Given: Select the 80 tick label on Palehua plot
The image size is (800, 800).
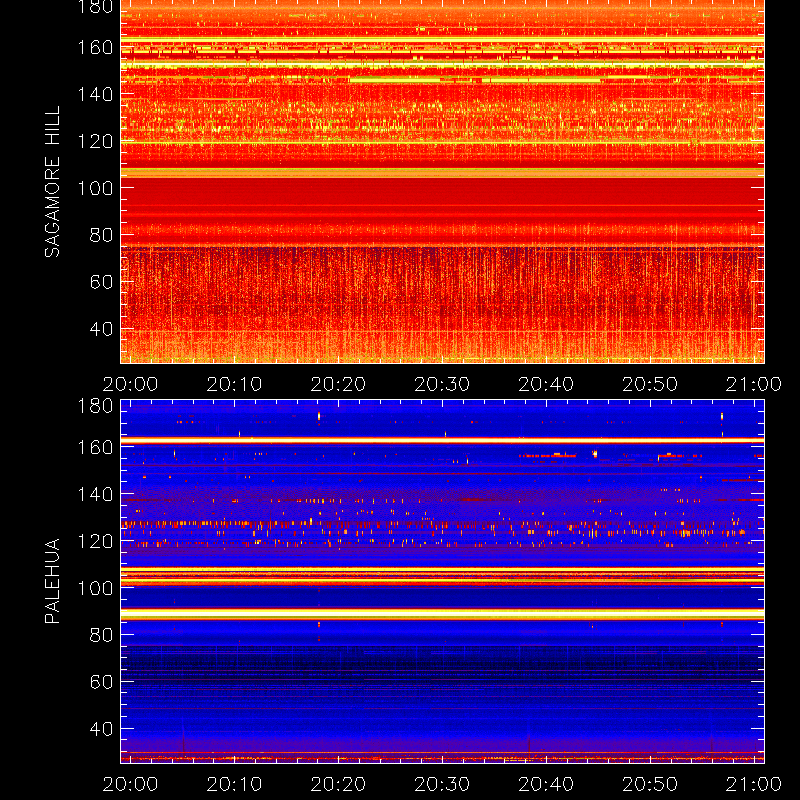Looking at the screenshot, I should coord(101,635).
